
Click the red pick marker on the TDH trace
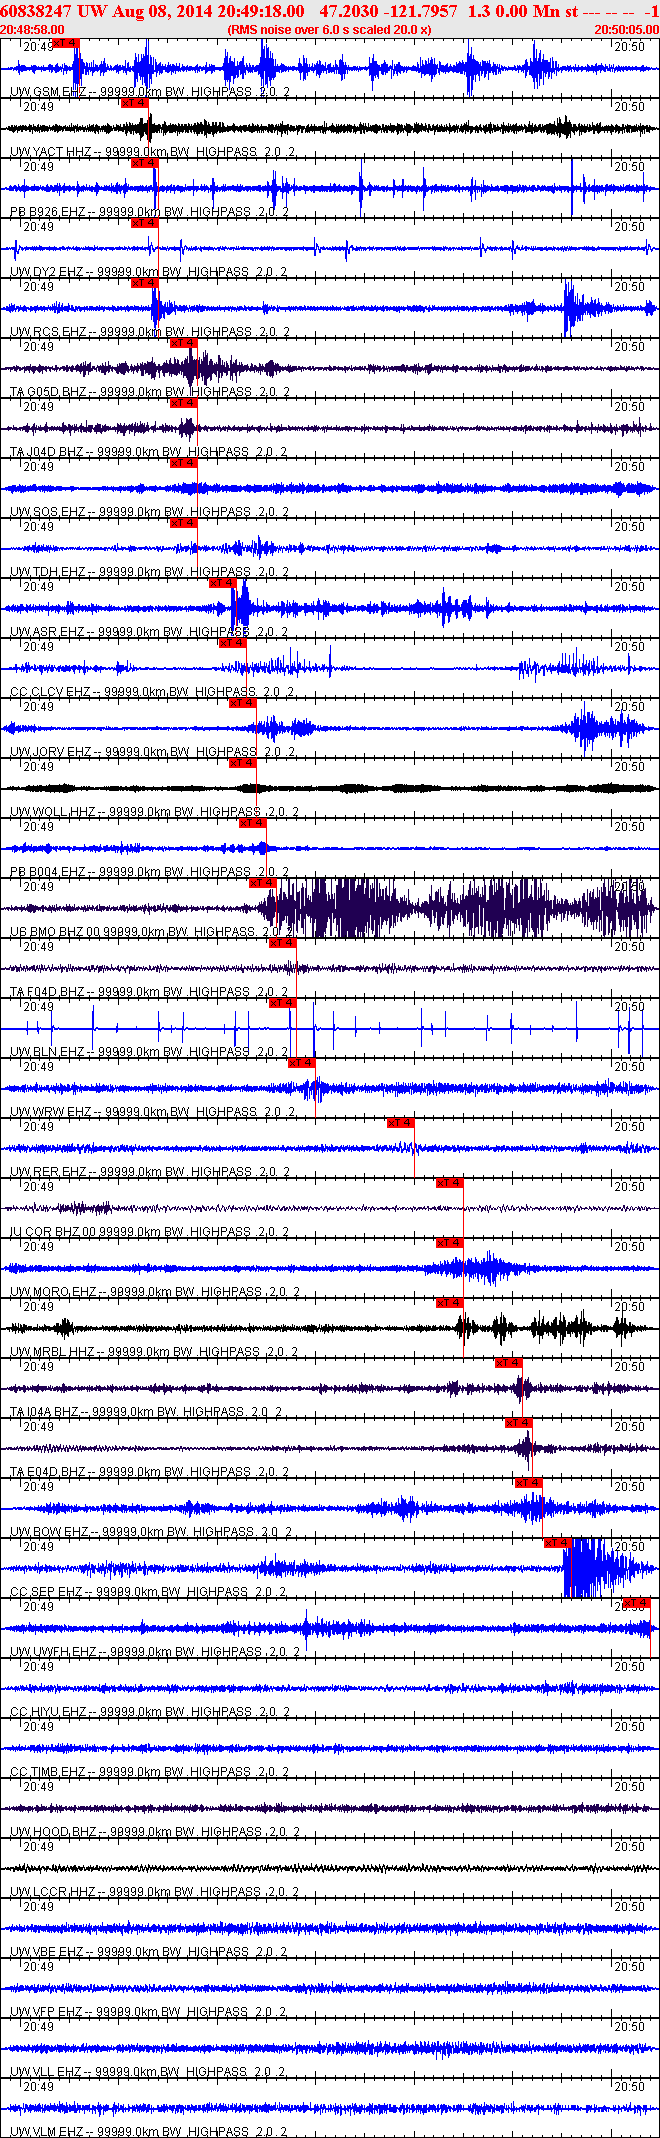[183, 523]
